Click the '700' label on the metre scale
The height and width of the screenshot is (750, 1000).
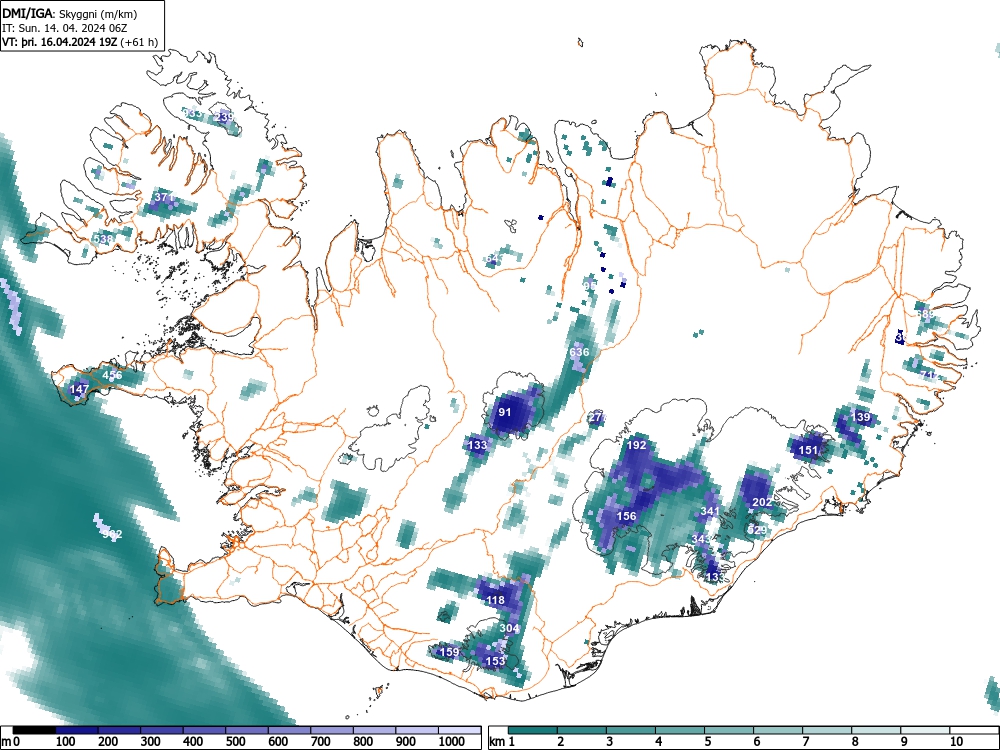[321, 742]
